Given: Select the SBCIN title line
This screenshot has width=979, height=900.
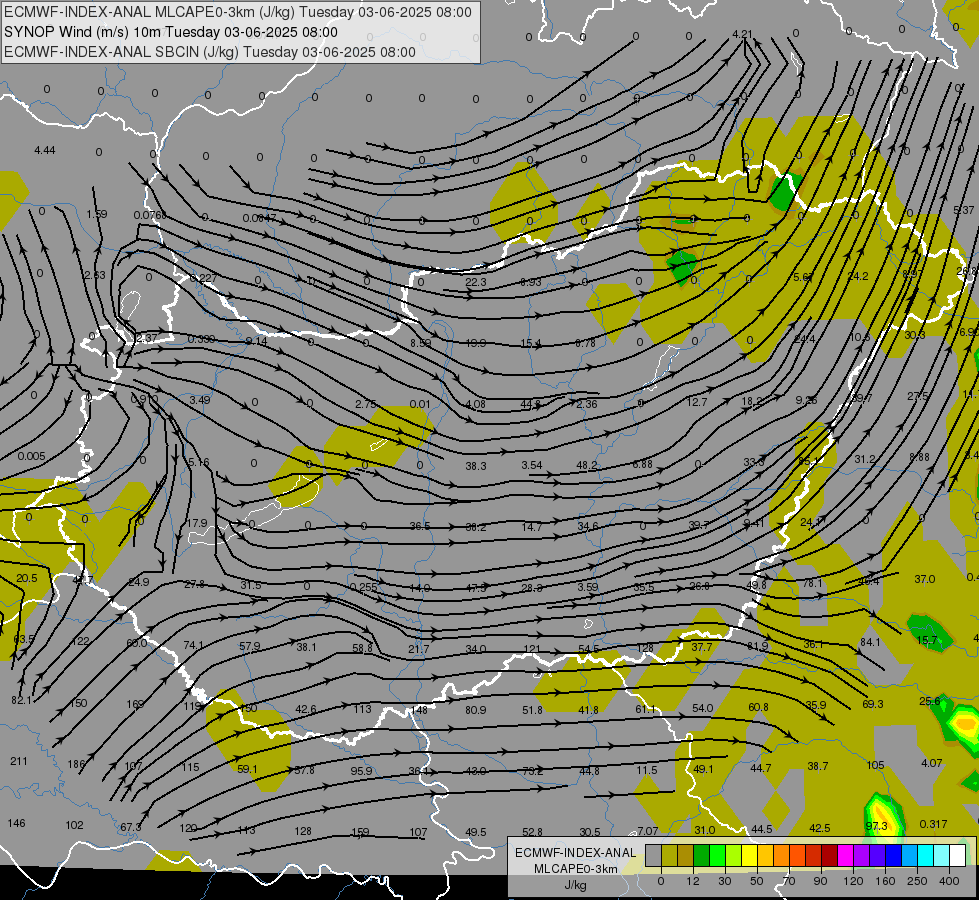Looking at the screenshot, I should 210,52.
